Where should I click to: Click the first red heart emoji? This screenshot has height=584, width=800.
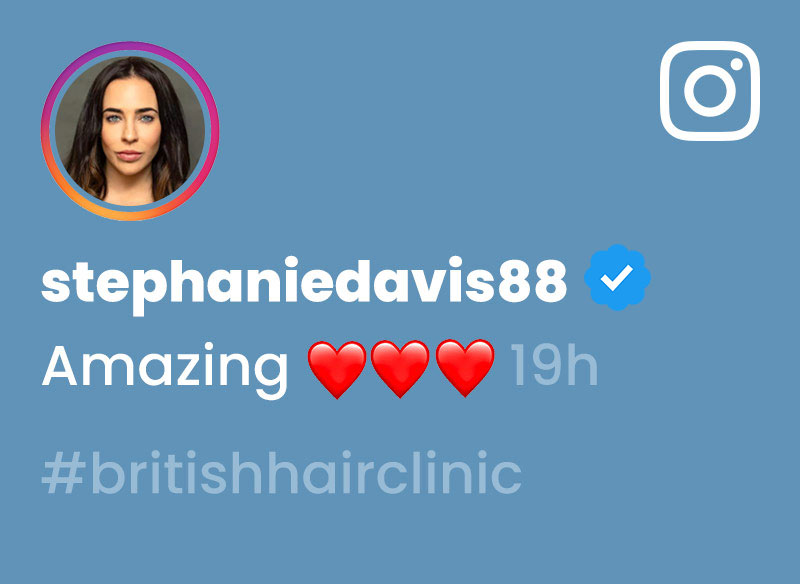point(337,369)
